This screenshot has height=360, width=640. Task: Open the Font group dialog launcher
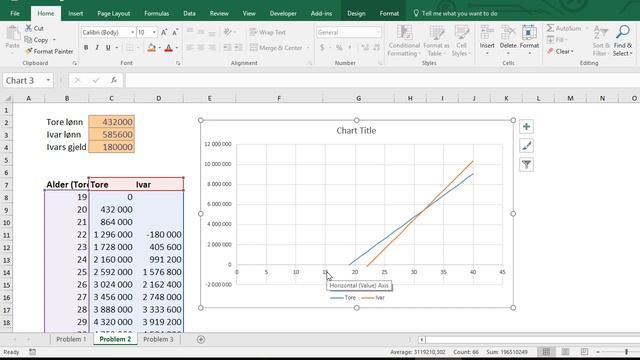178,63
